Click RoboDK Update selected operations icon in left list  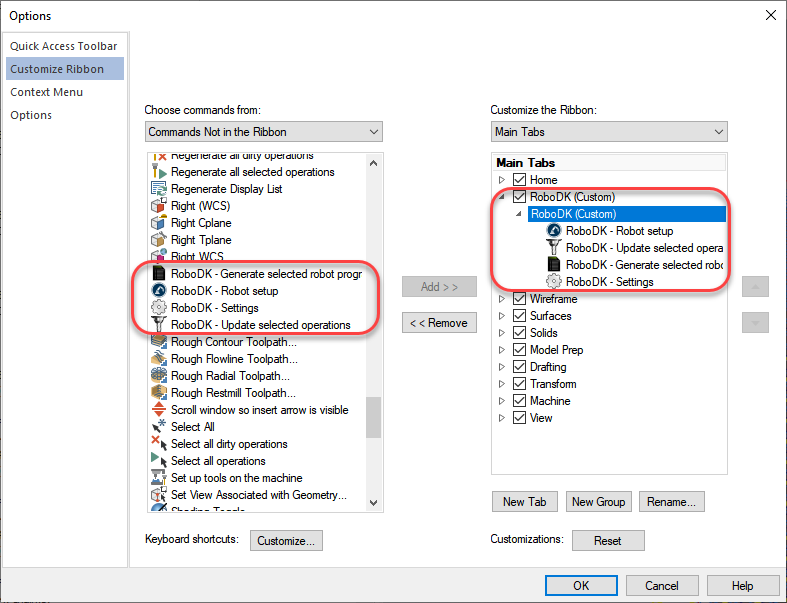coord(158,325)
